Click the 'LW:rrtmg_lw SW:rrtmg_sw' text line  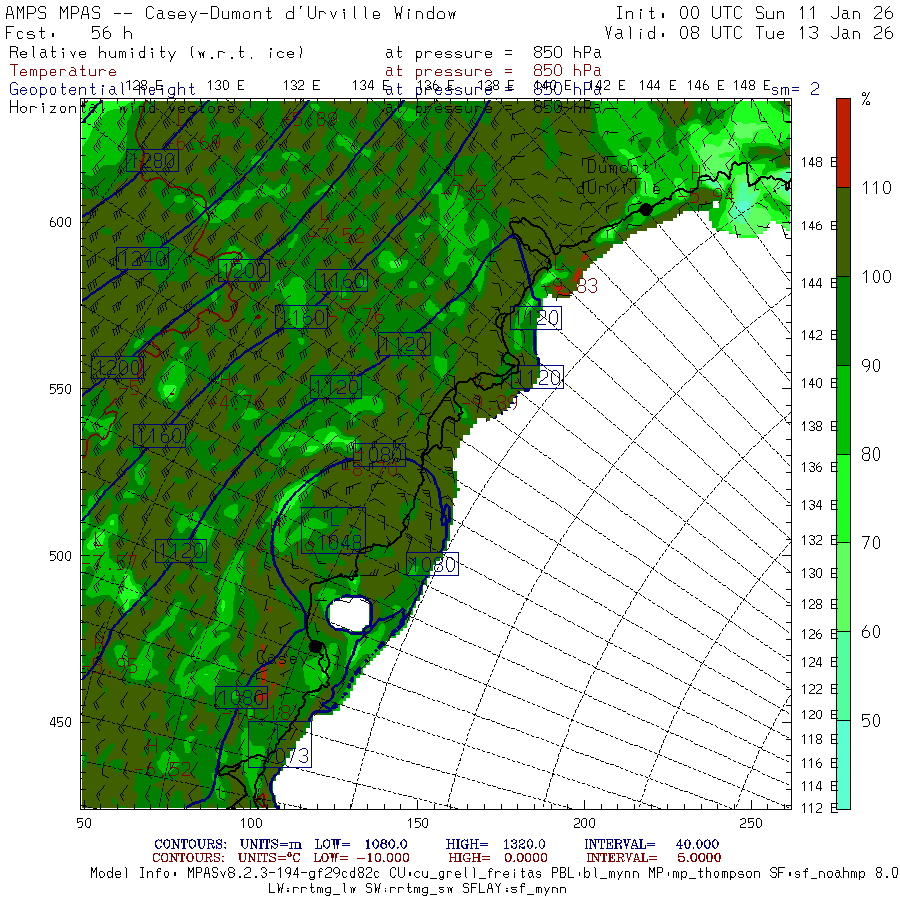417,889
